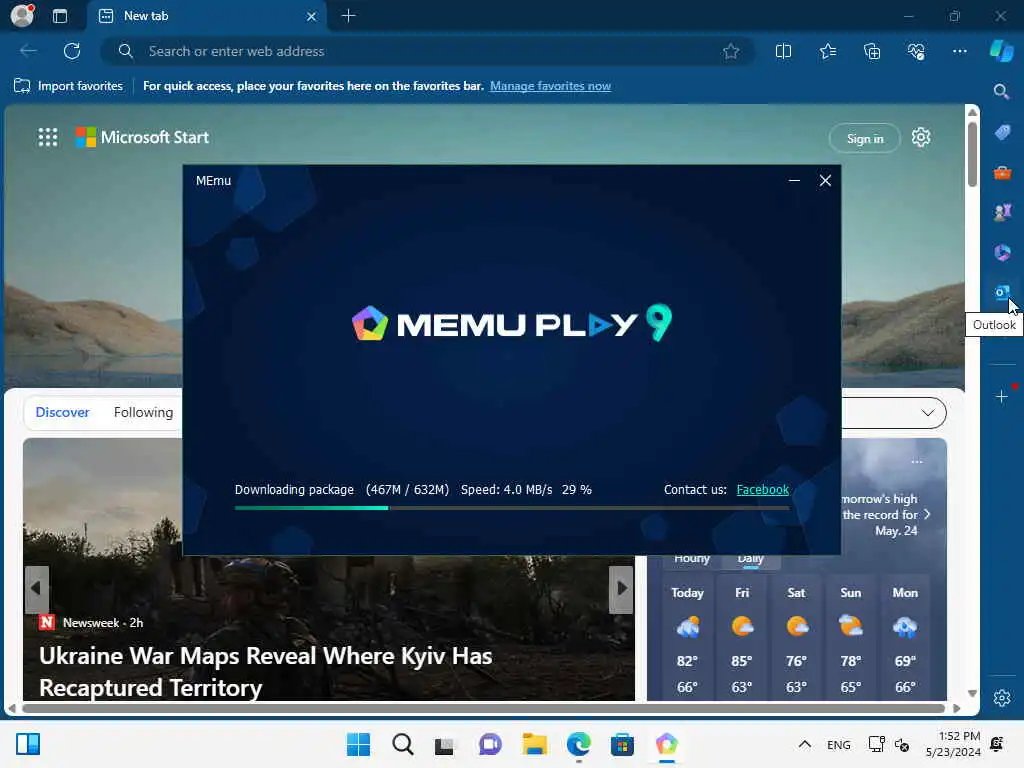1024x768 pixels.
Task: Open sidebar Shopping tag icon
Action: [1002, 133]
